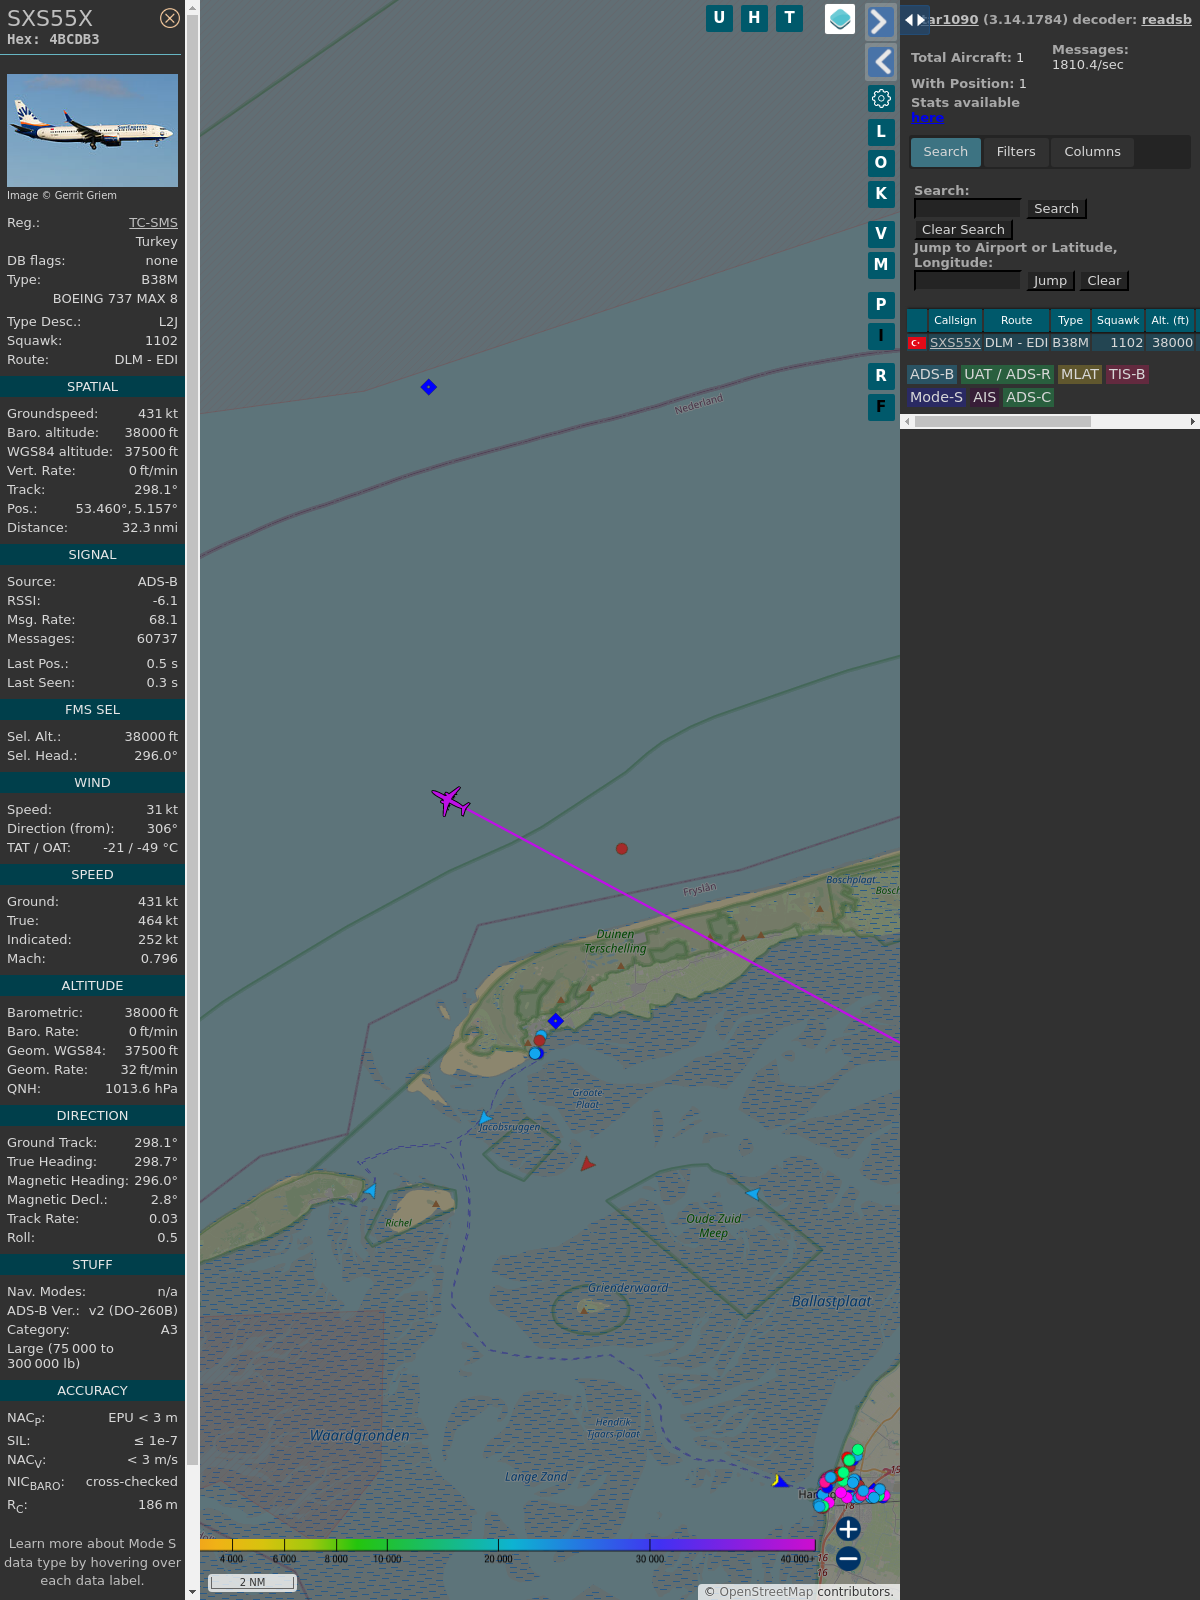The height and width of the screenshot is (1600, 1200).
Task: Toggle the L labels button
Action: coord(881,132)
